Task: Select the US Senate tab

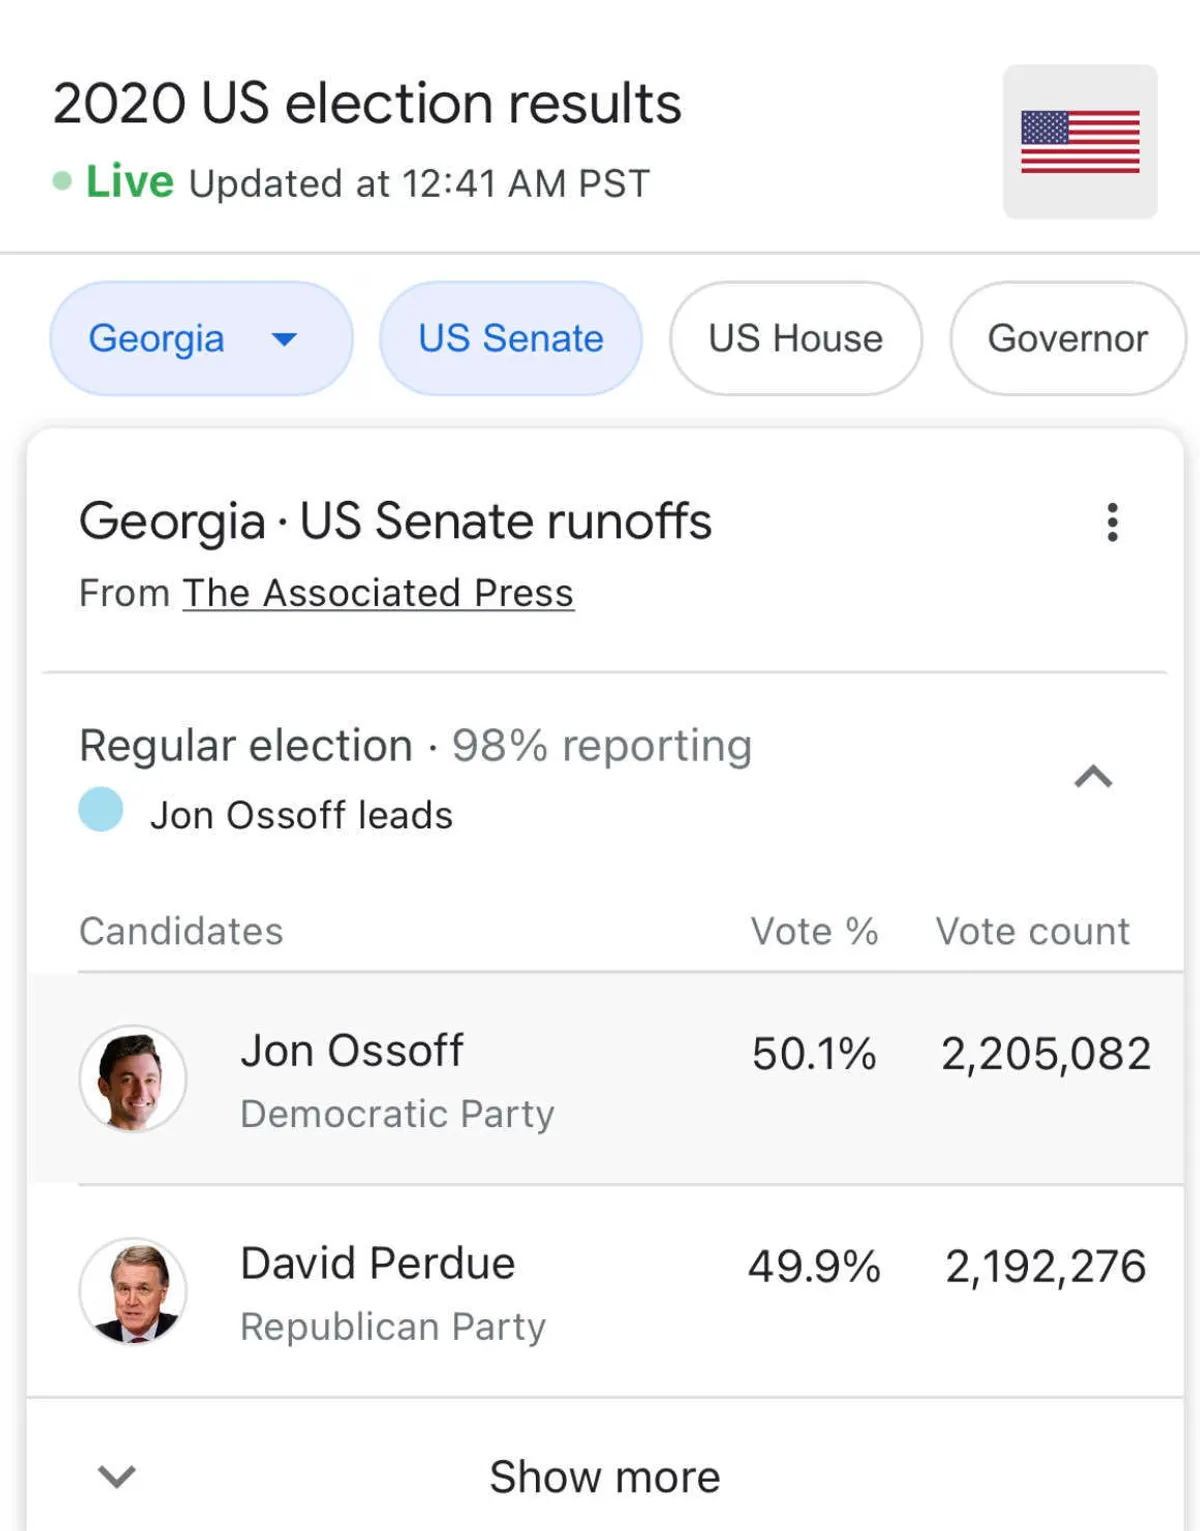Action: click(510, 339)
